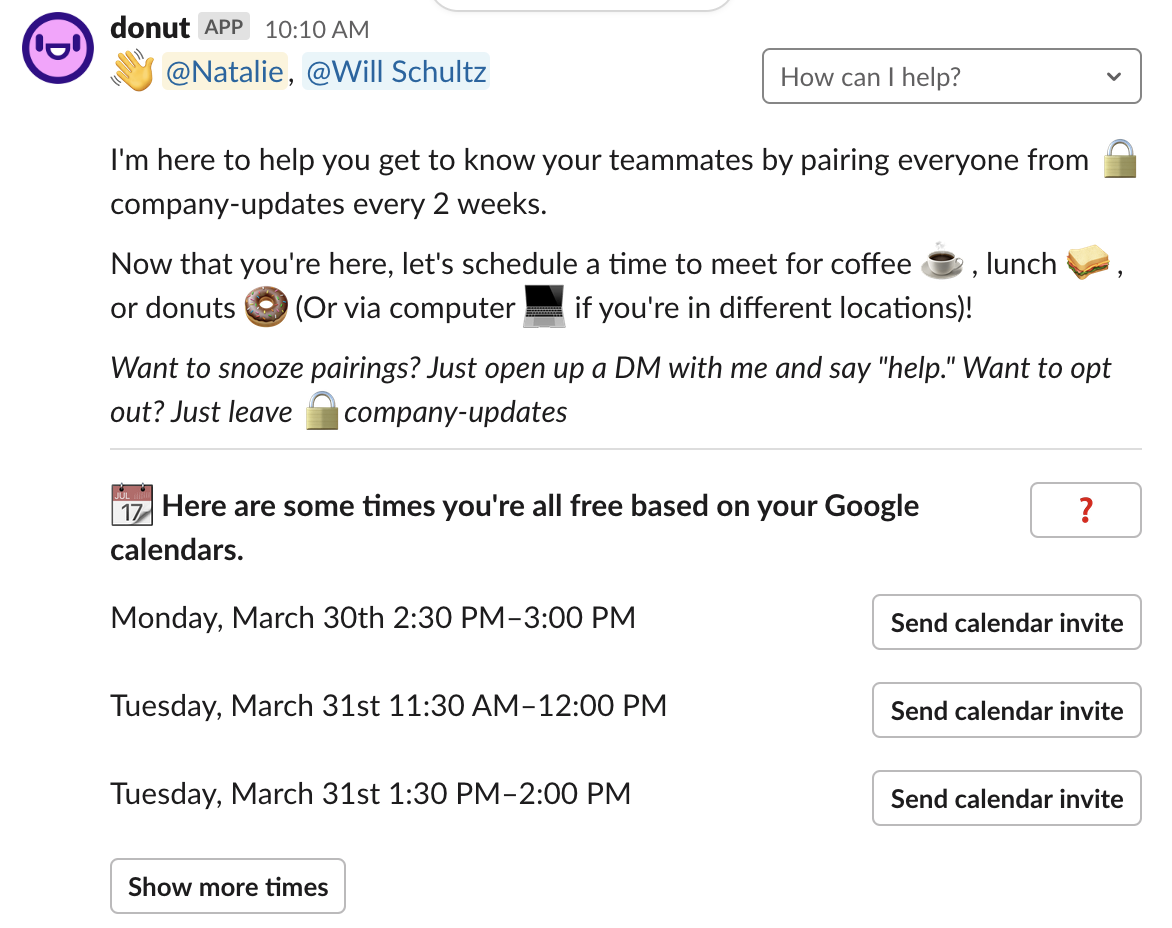Send invite for Tuesday 1:30 PM slot

1006,798
